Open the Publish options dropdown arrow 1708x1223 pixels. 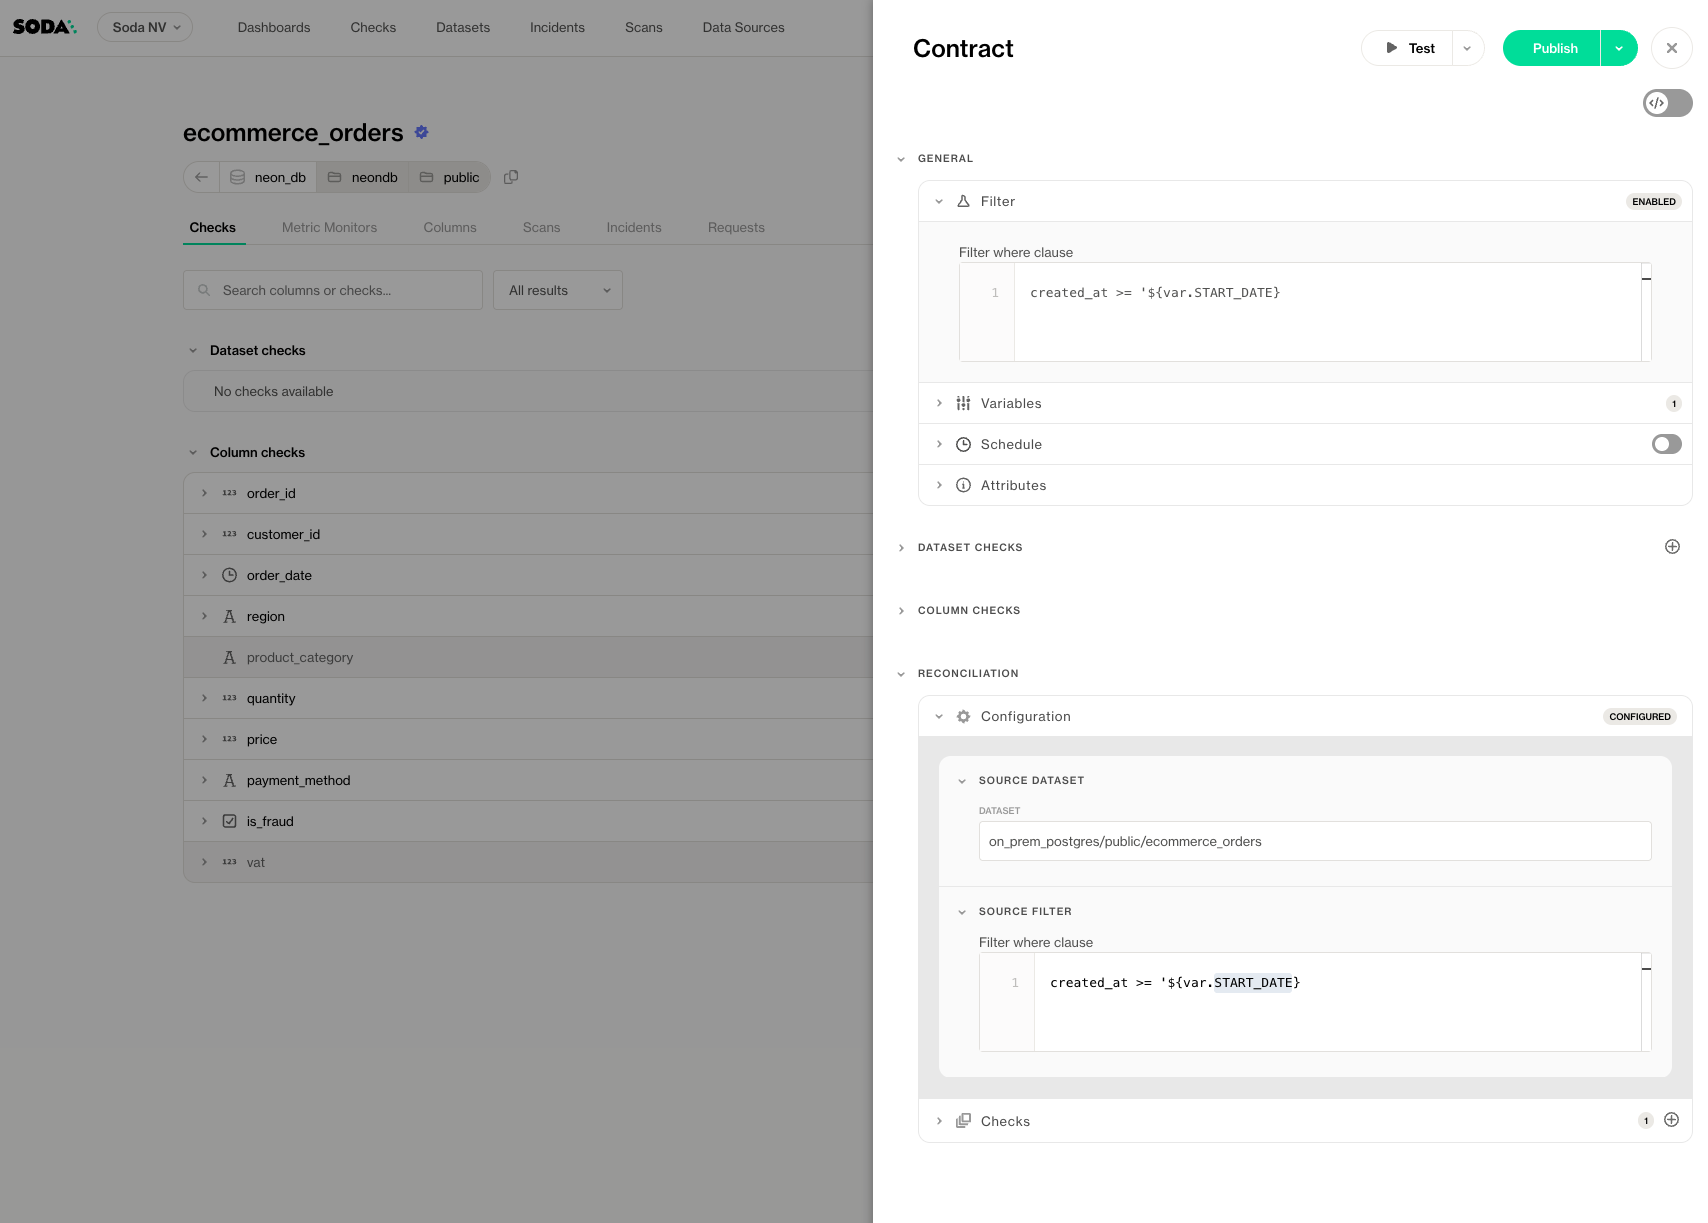coord(1618,48)
